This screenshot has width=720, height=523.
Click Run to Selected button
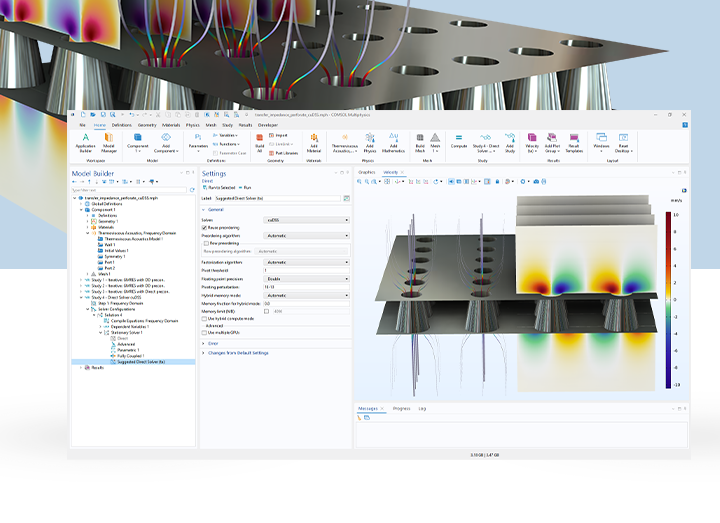[x=221, y=188]
